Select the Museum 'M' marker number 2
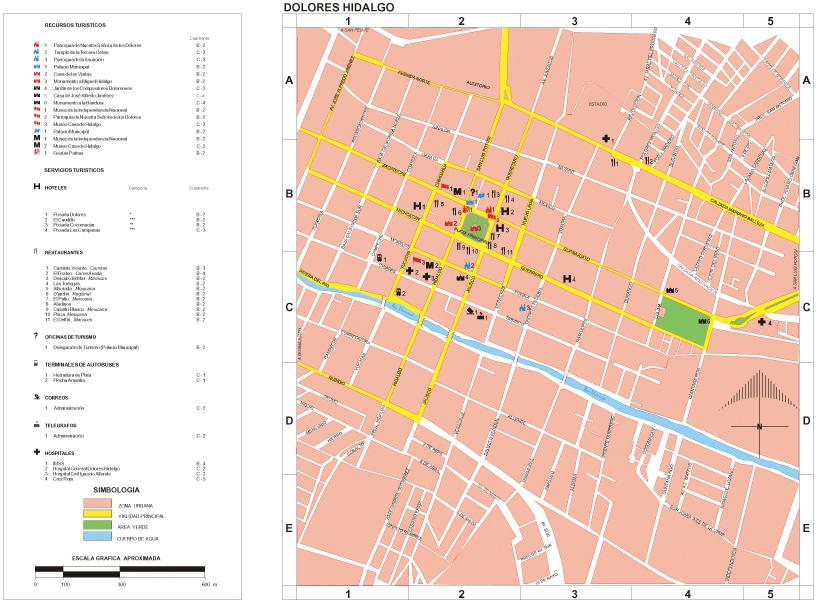This screenshot has width=817, height=606. 429,265
